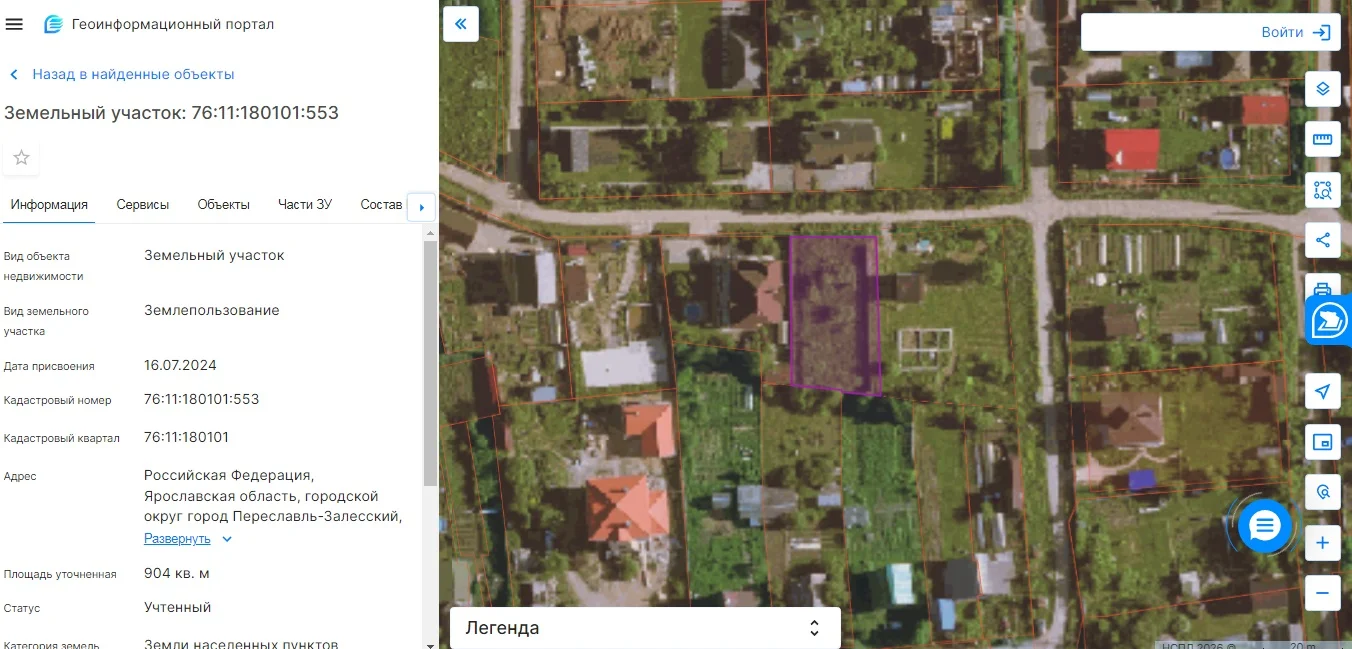
Task: Expand the Легенда legend panel
Action: click(x=645, y=628)
